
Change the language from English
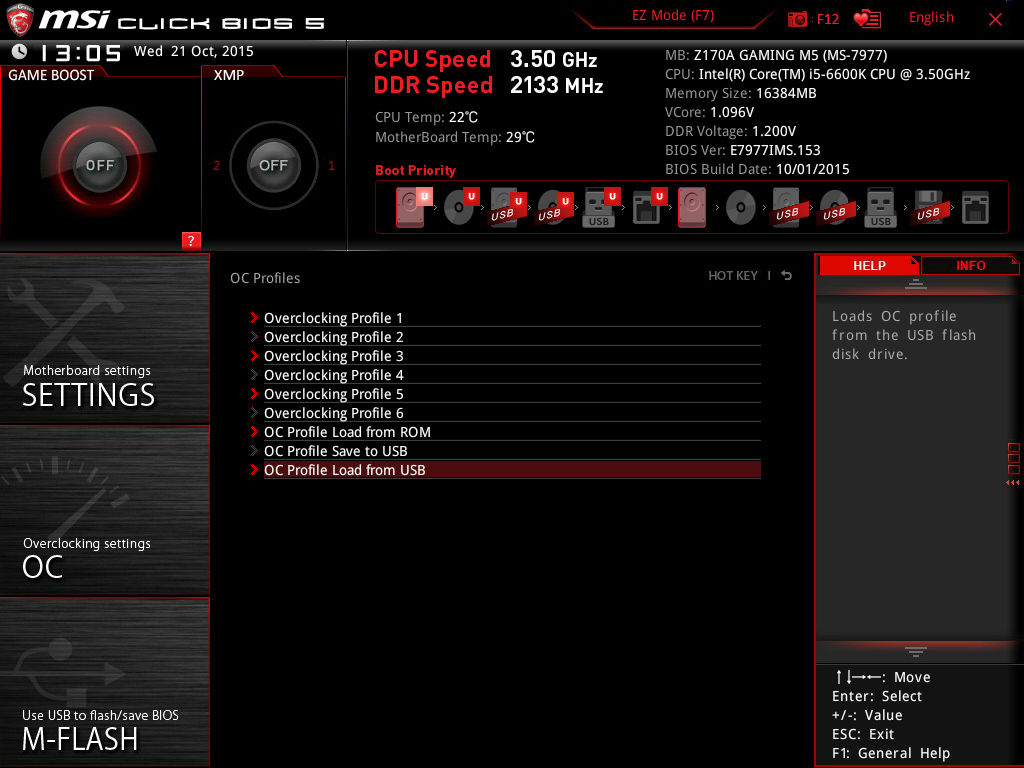(931, 18)
